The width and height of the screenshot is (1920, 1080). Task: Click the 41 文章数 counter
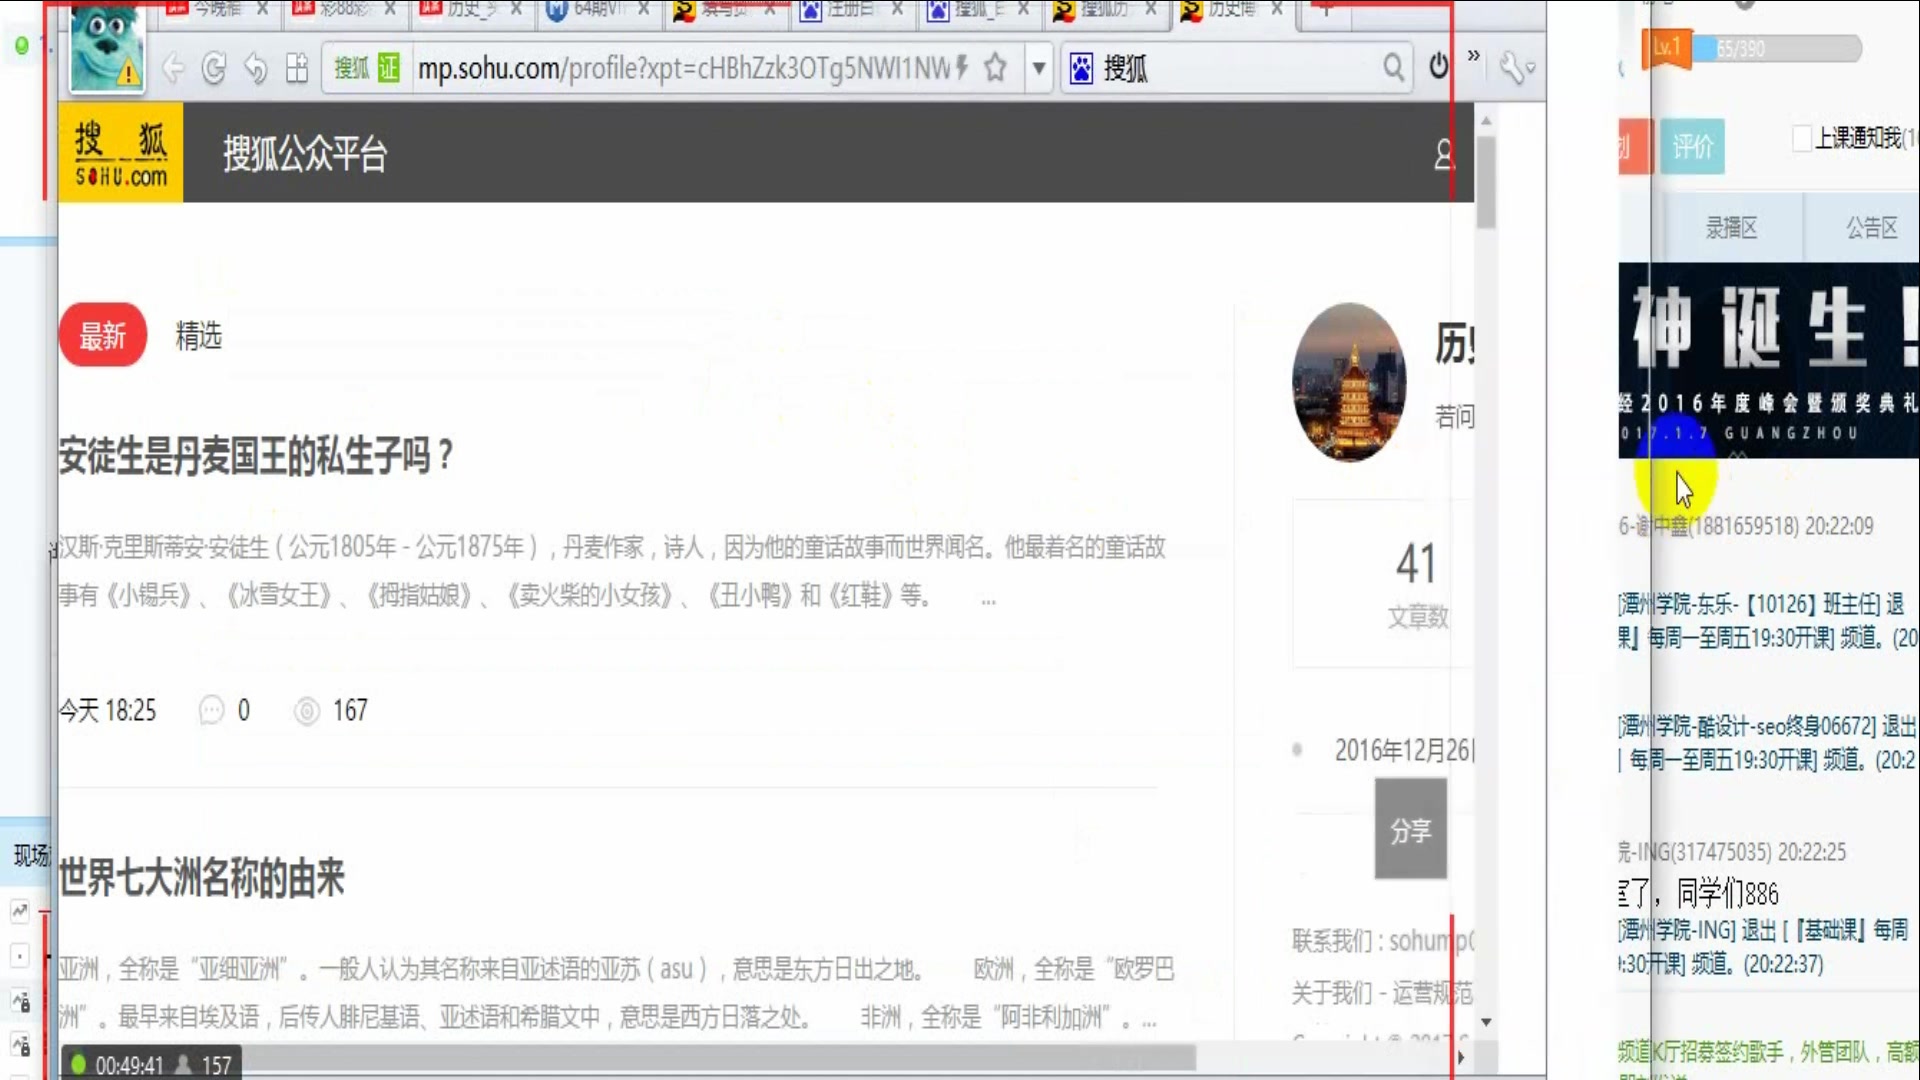(x=1417, y=584)
